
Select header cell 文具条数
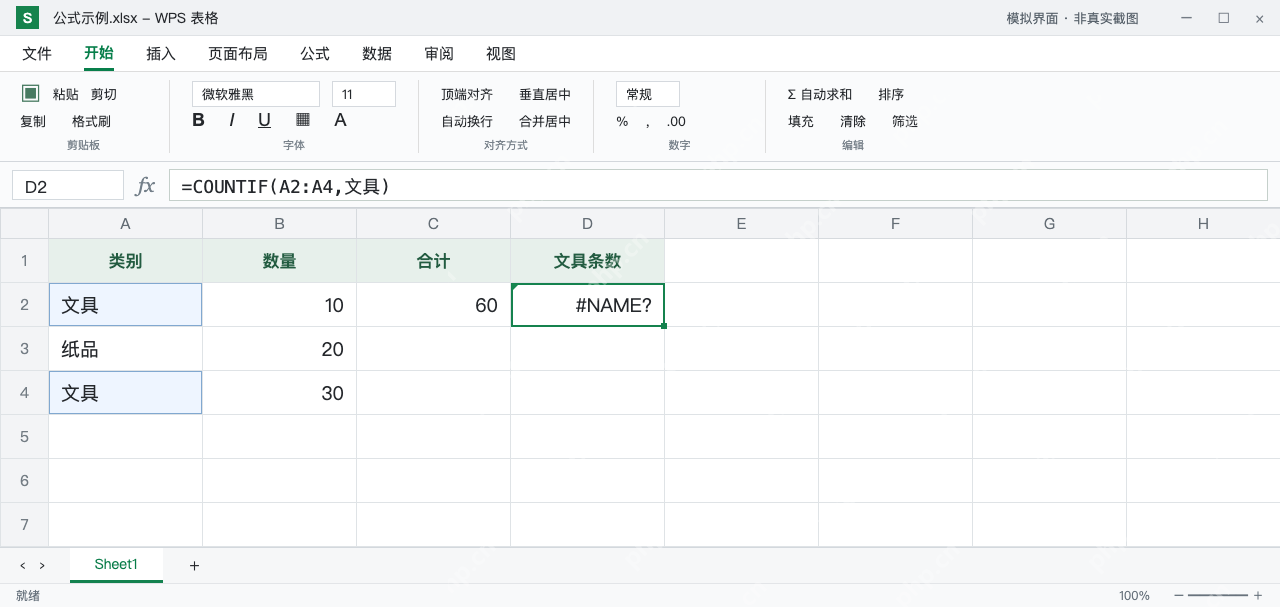[588, 261]
